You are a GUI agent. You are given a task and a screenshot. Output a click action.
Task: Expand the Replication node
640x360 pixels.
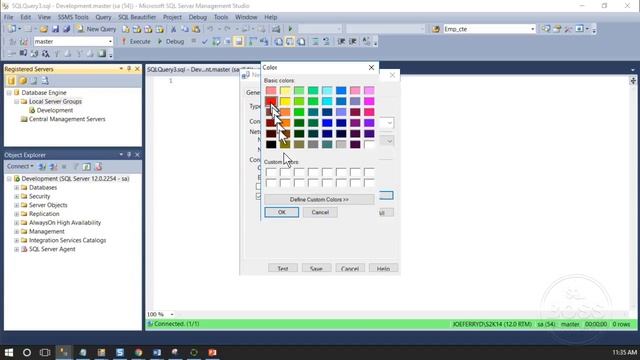(17, 214)
